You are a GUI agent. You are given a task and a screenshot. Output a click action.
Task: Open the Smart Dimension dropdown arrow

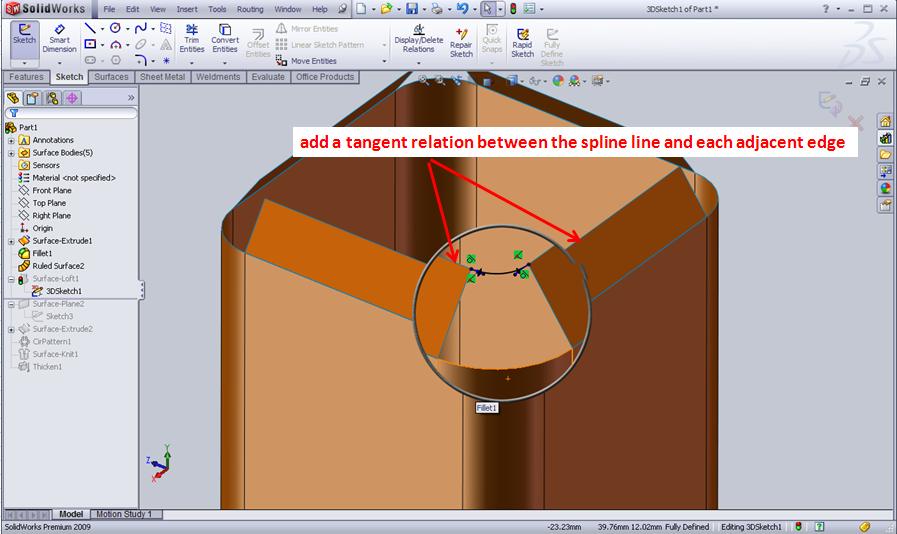coord(59,63)
